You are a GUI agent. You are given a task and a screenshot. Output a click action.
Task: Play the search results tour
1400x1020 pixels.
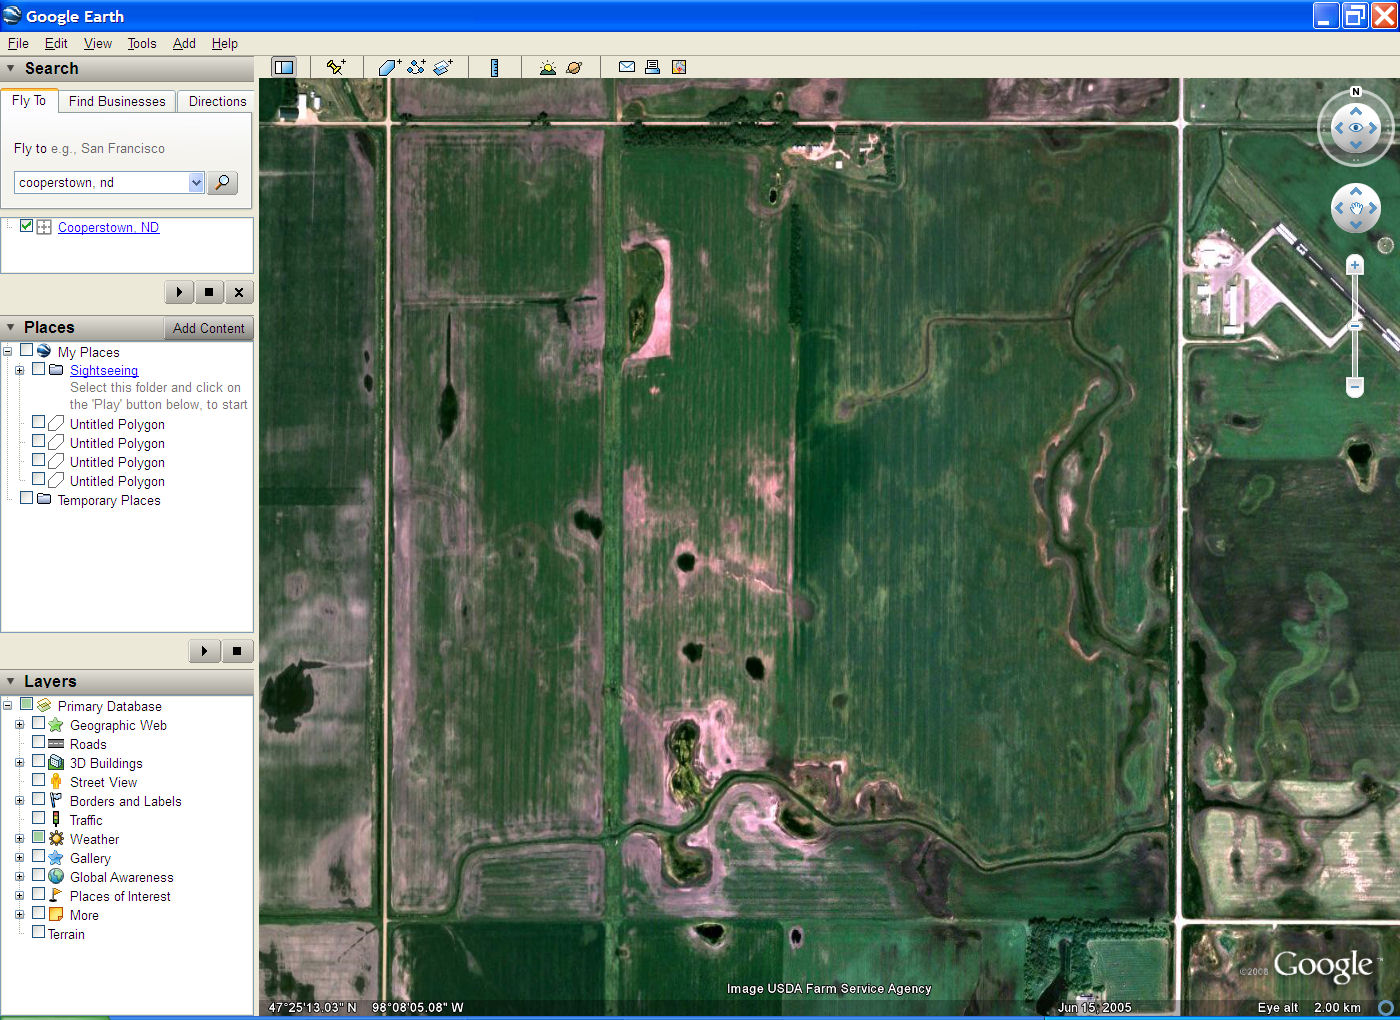pos(179,292)
